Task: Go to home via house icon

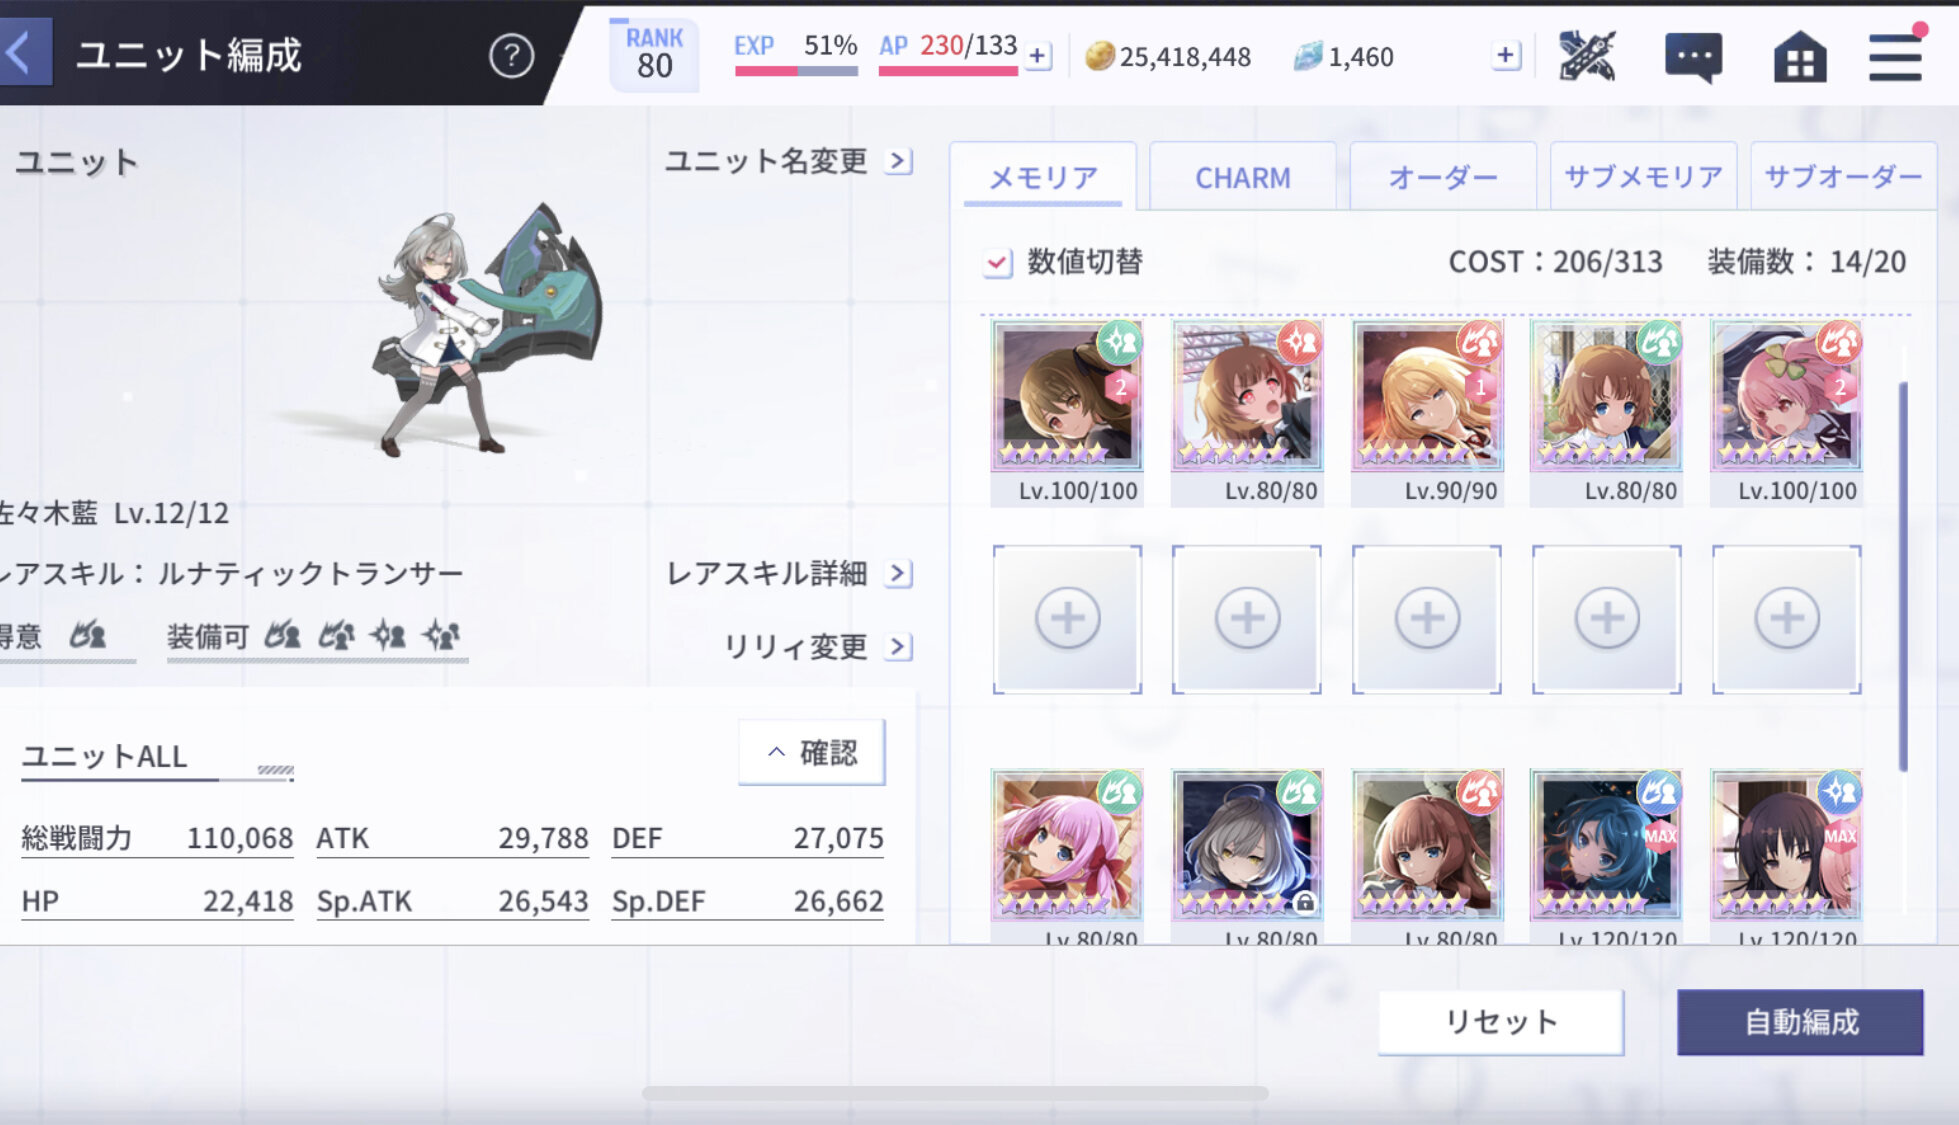Action: pyautogui.click(x=1800, y=57)
